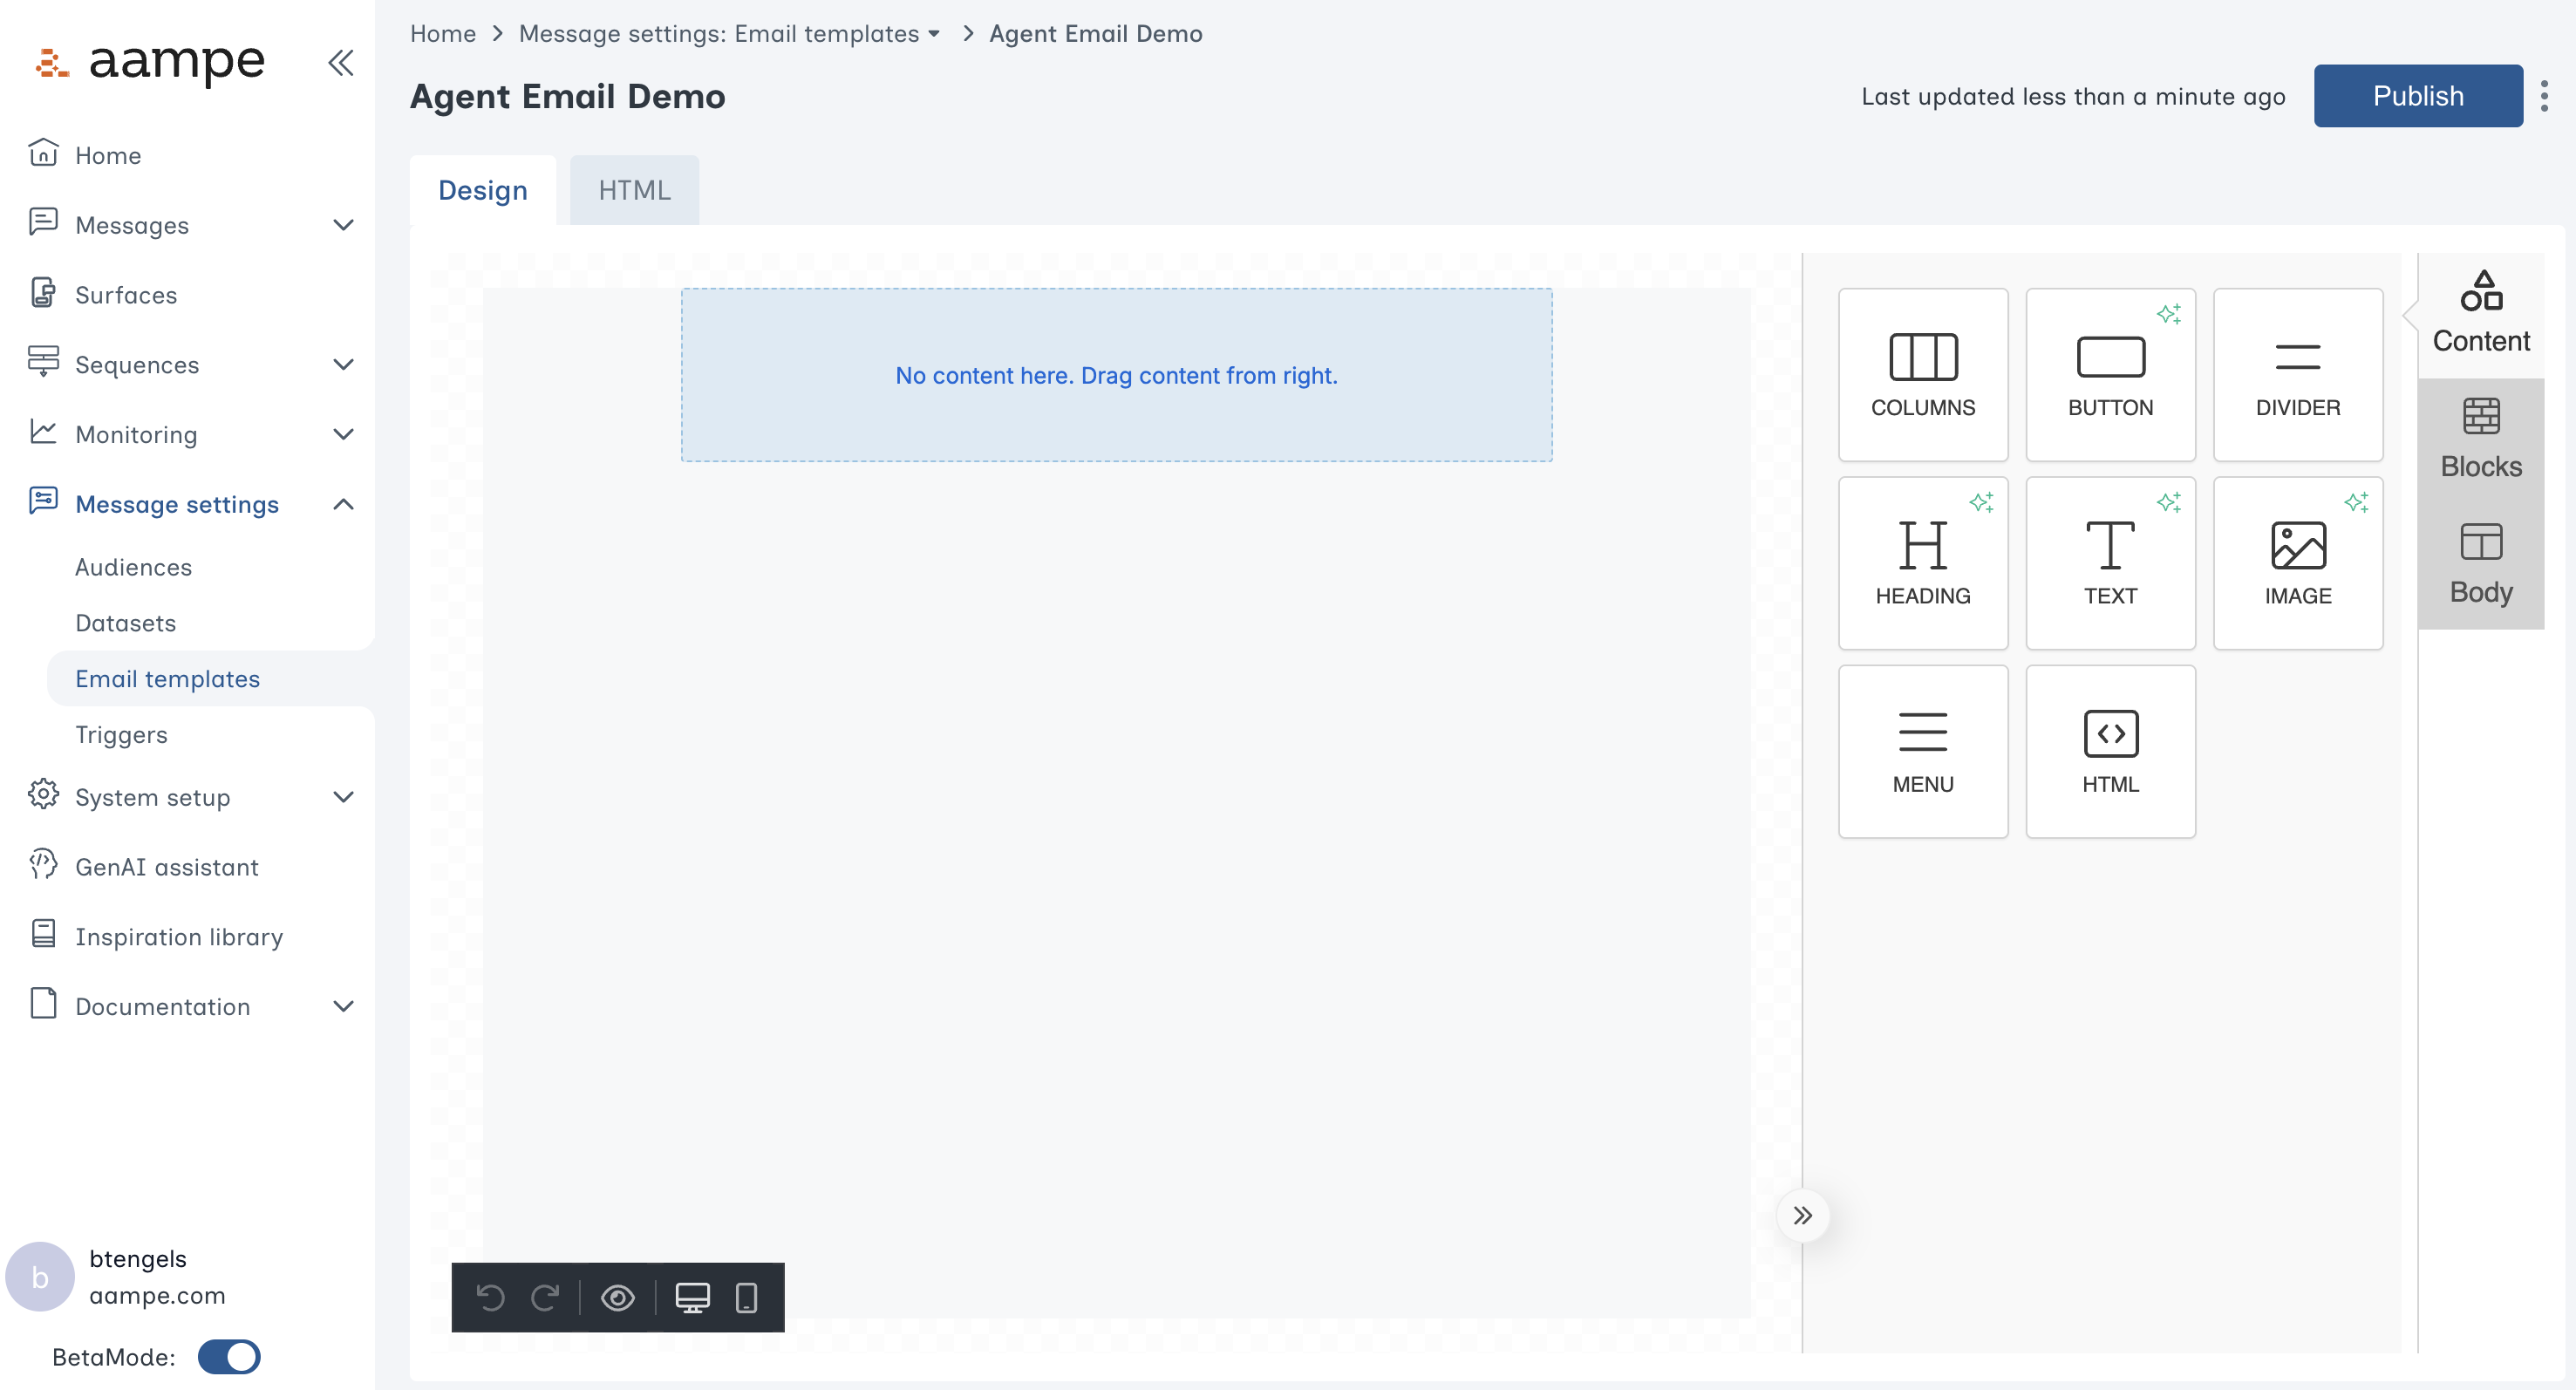Click the Agent Email Demo breadcrumb
2576x1390 pixels.
1095,34
